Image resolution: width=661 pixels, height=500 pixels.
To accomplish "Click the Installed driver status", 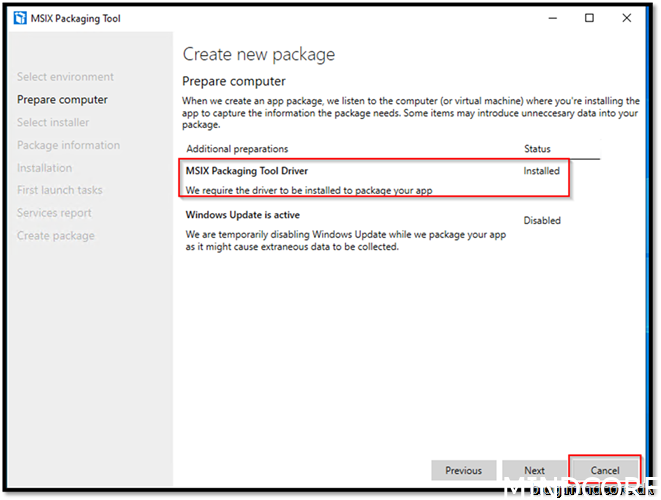I will (542, 171).
